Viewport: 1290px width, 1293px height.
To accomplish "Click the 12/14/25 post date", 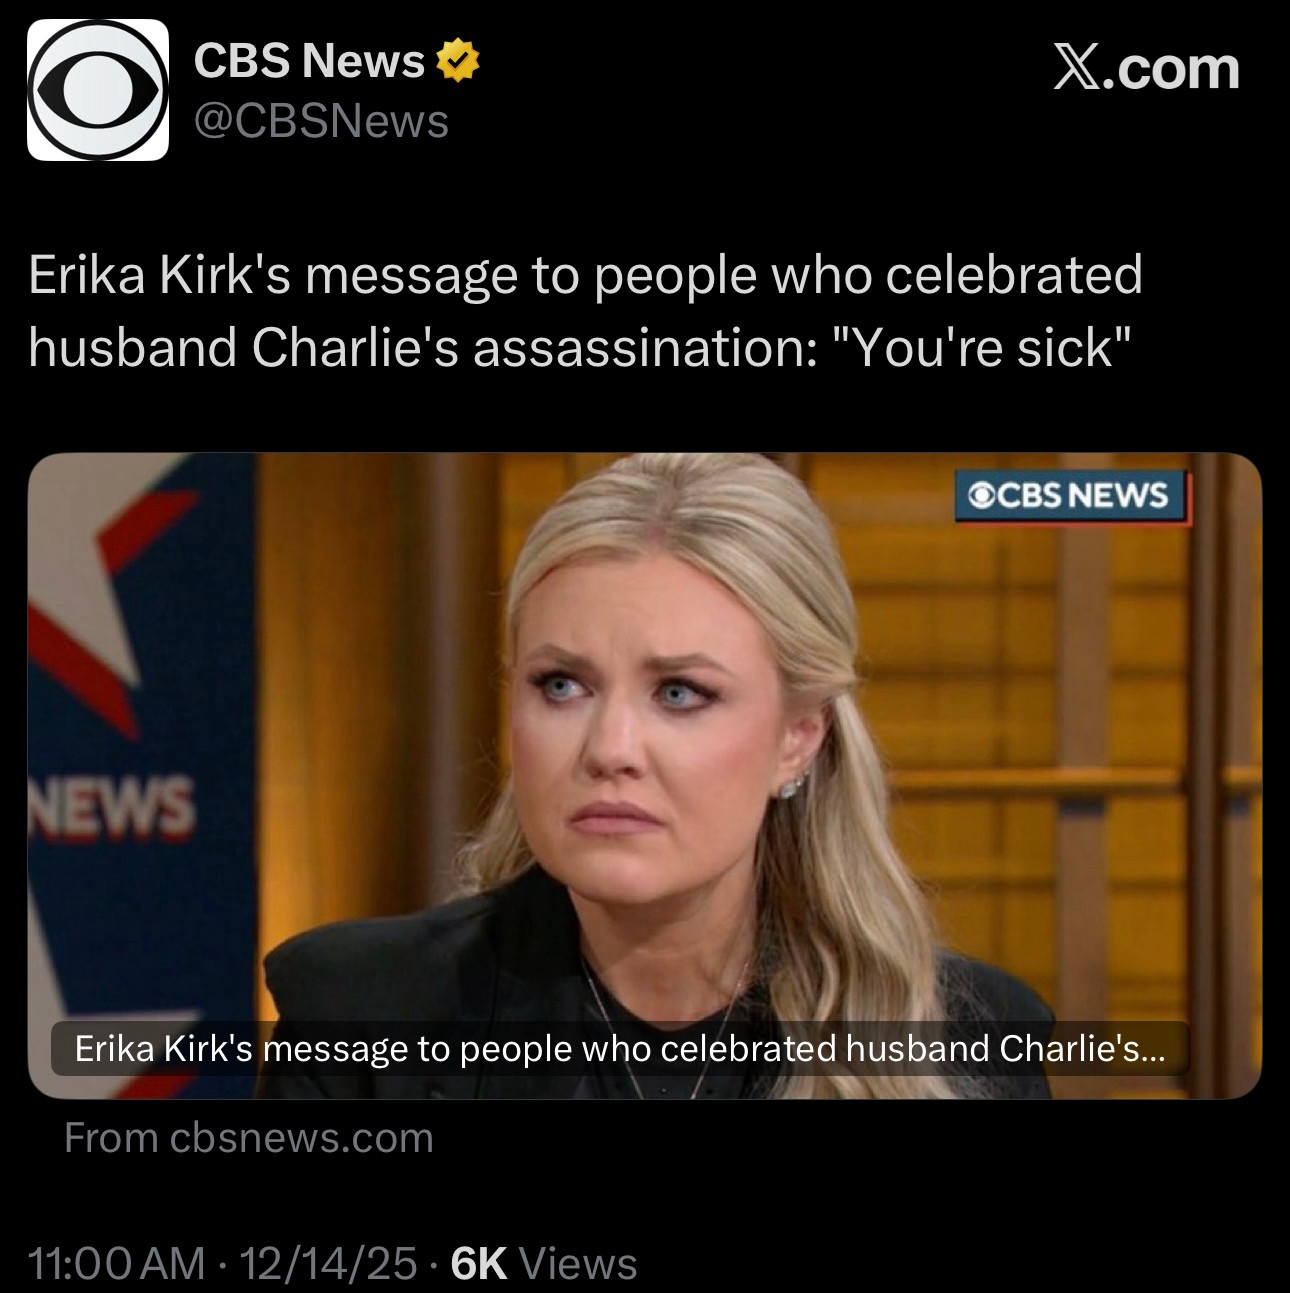I will click(x=328, y=1263).
